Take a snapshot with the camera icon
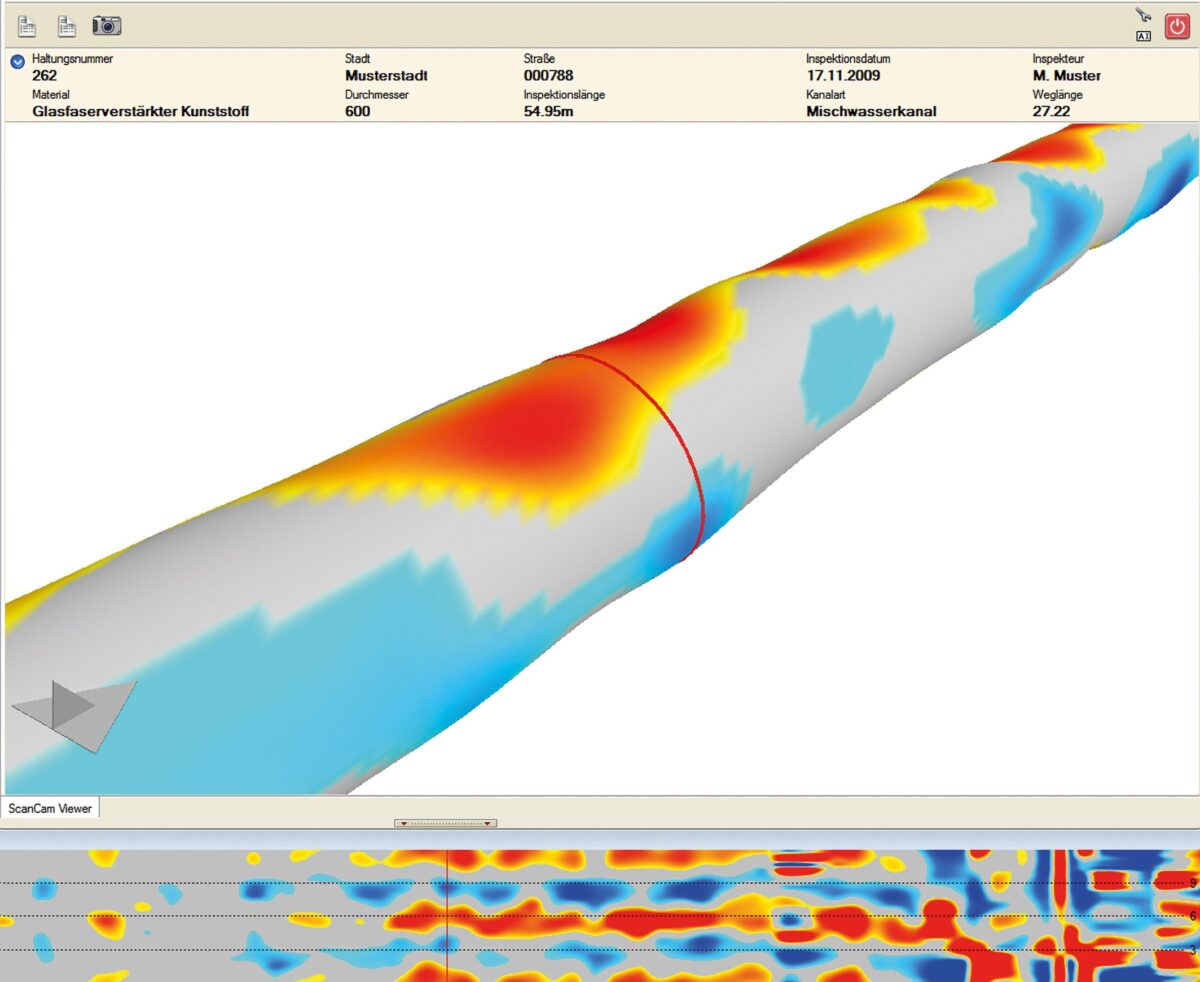The image size is (1200, 982). click(107, 26)
